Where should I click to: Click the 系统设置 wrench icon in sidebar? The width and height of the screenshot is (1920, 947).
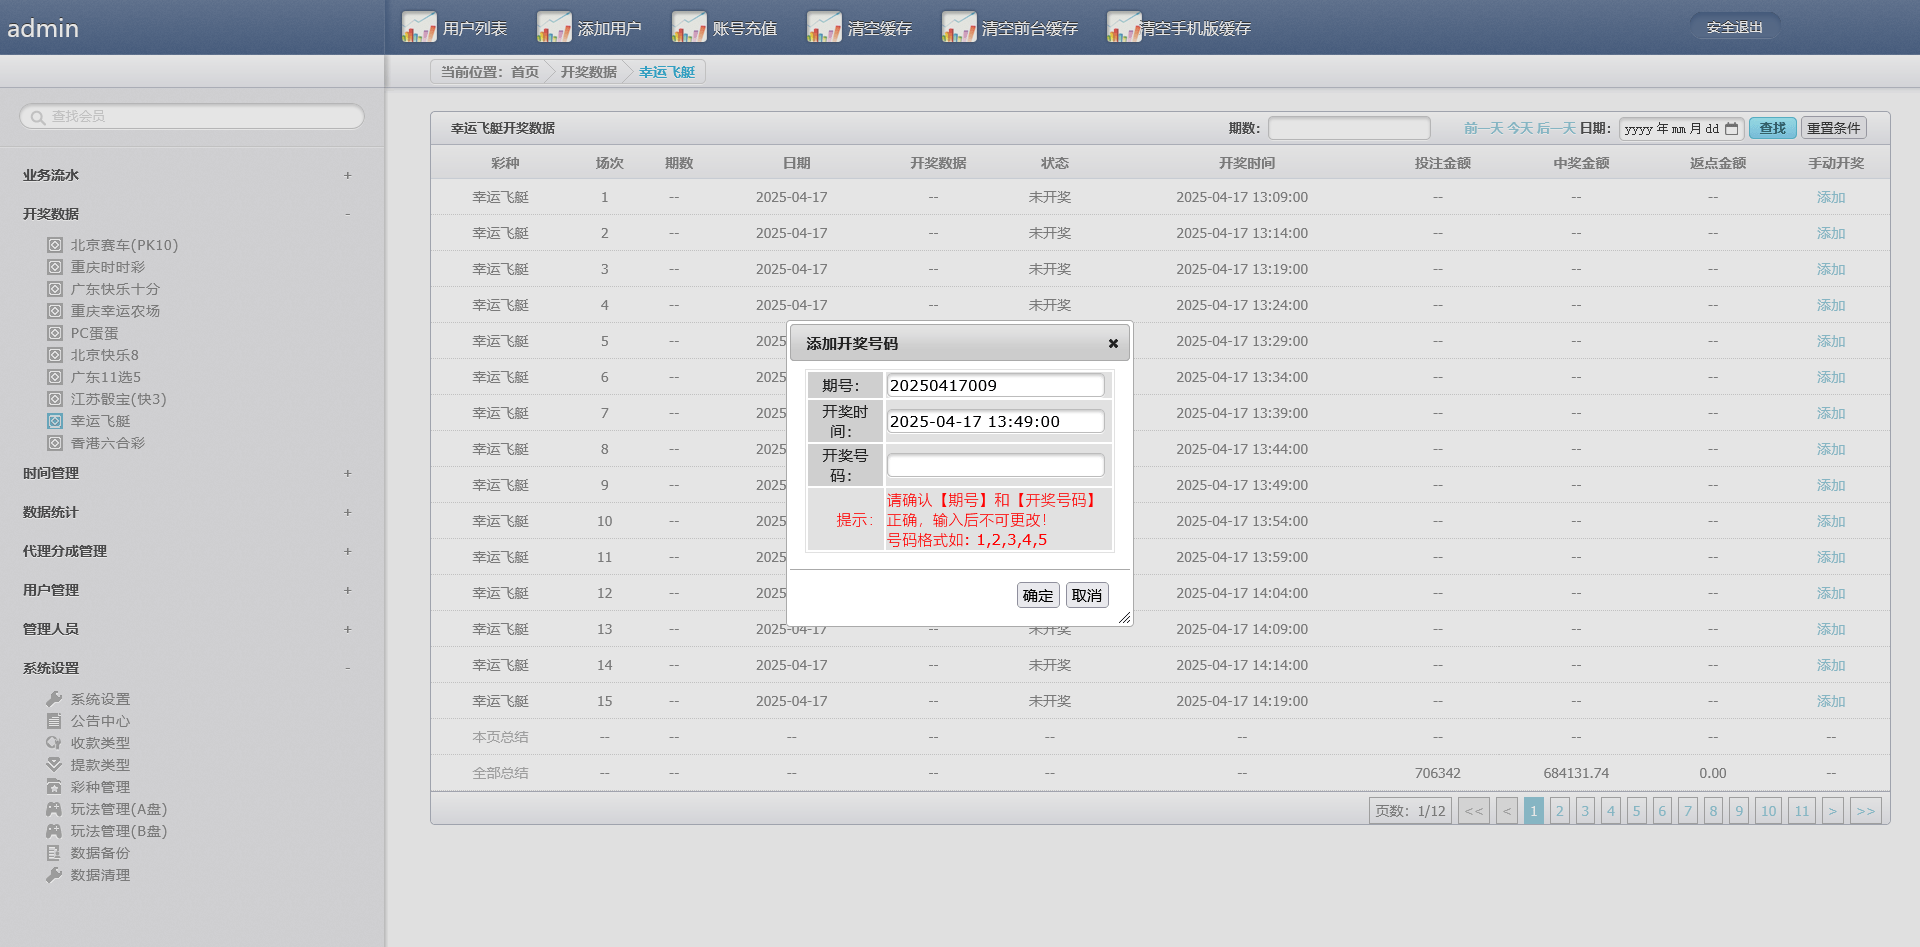54,699
